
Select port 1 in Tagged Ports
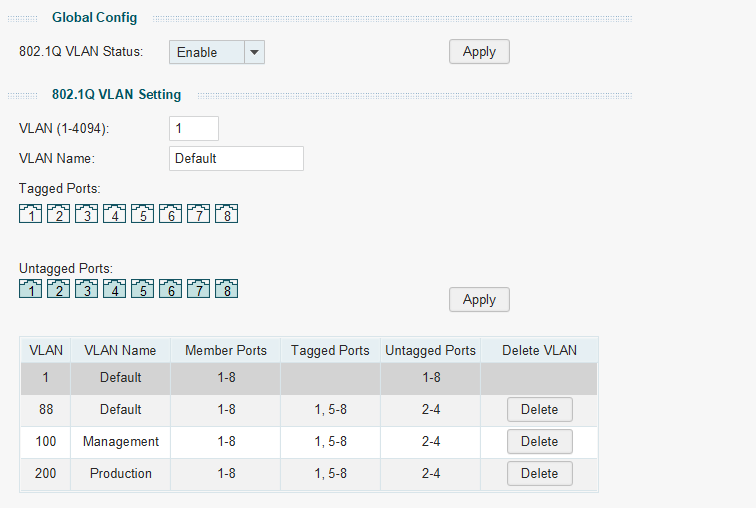pyautogui.click(x=30, y=214)
